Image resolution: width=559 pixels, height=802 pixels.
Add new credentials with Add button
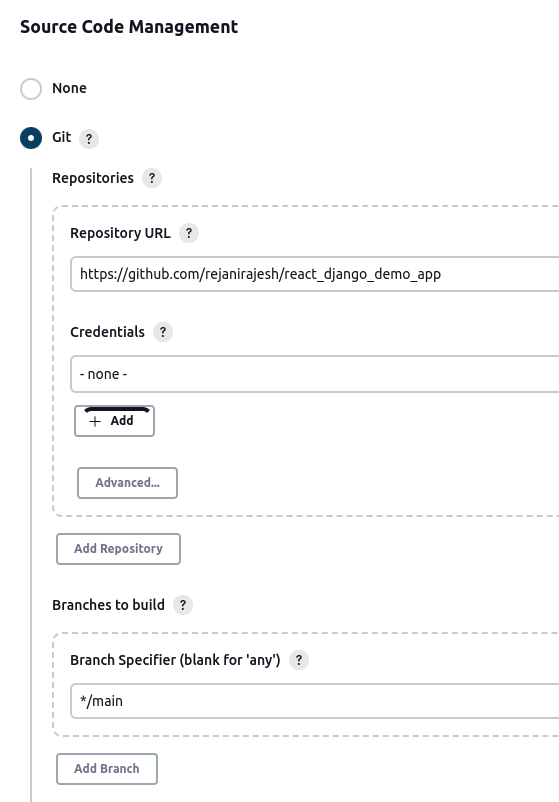coord(115,421)
